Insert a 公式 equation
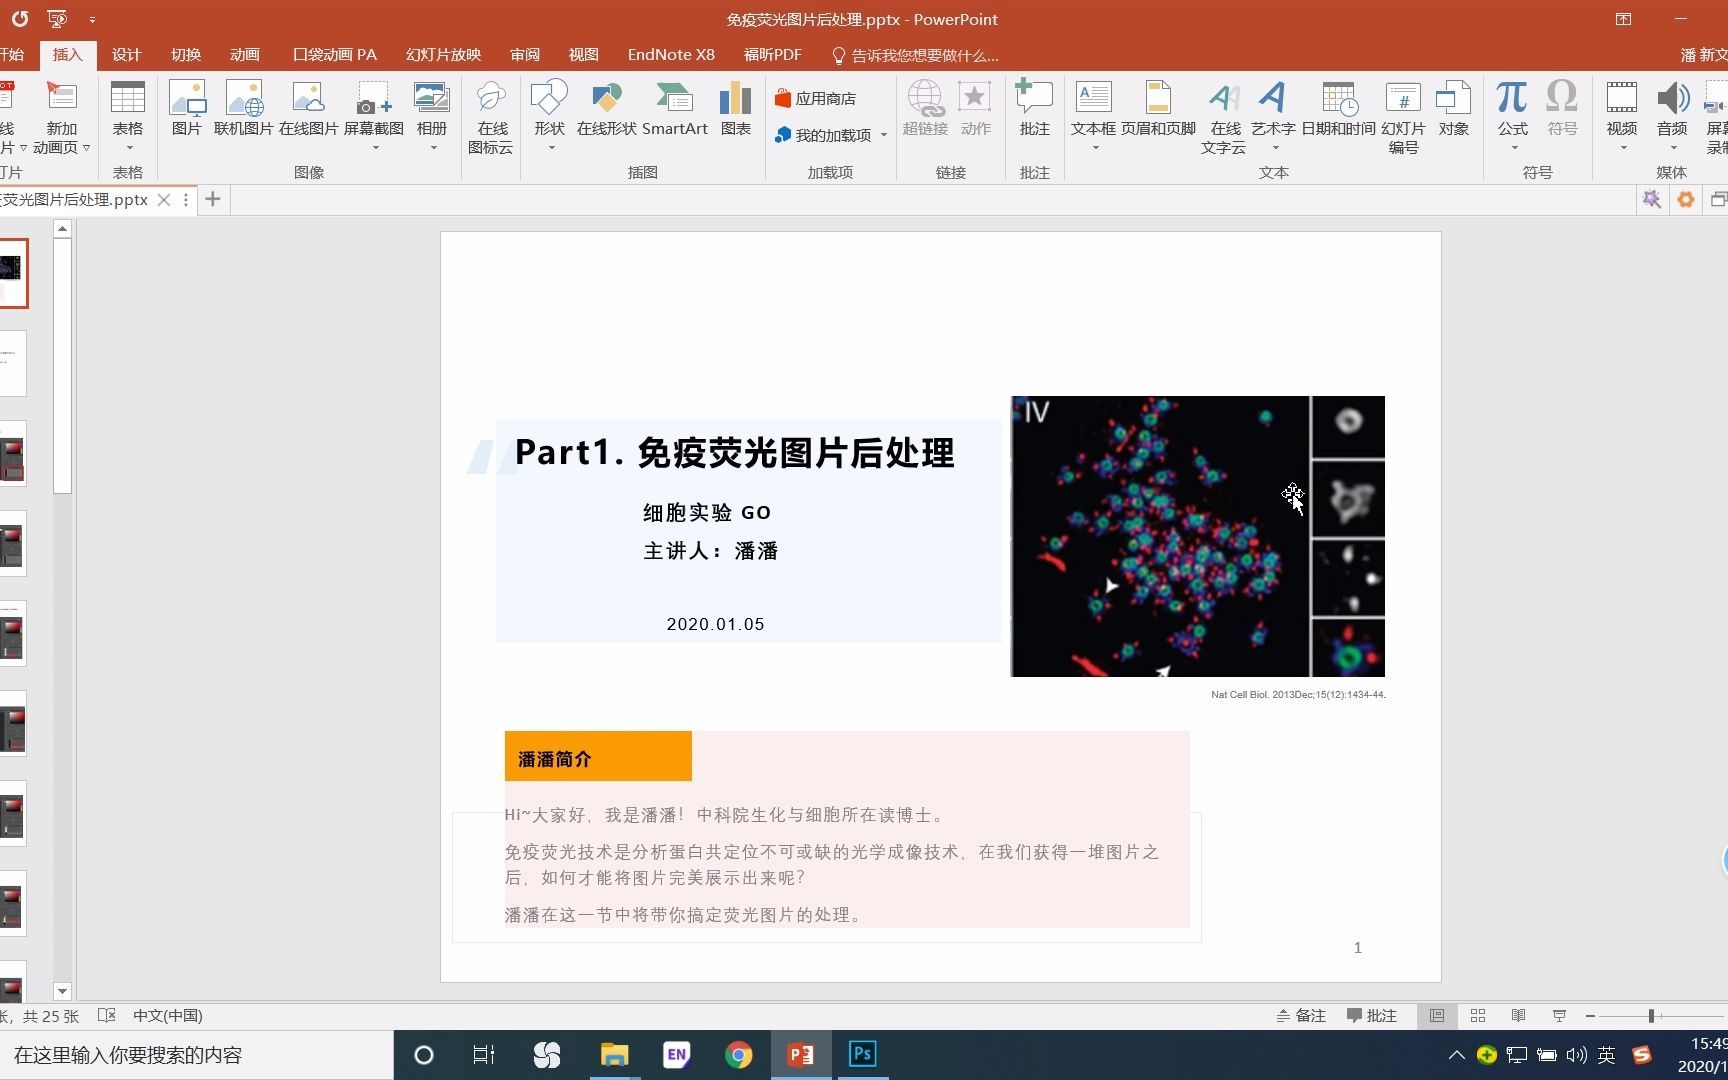The height and width of the screenshot is (1080, 1728). point(1512,108)
